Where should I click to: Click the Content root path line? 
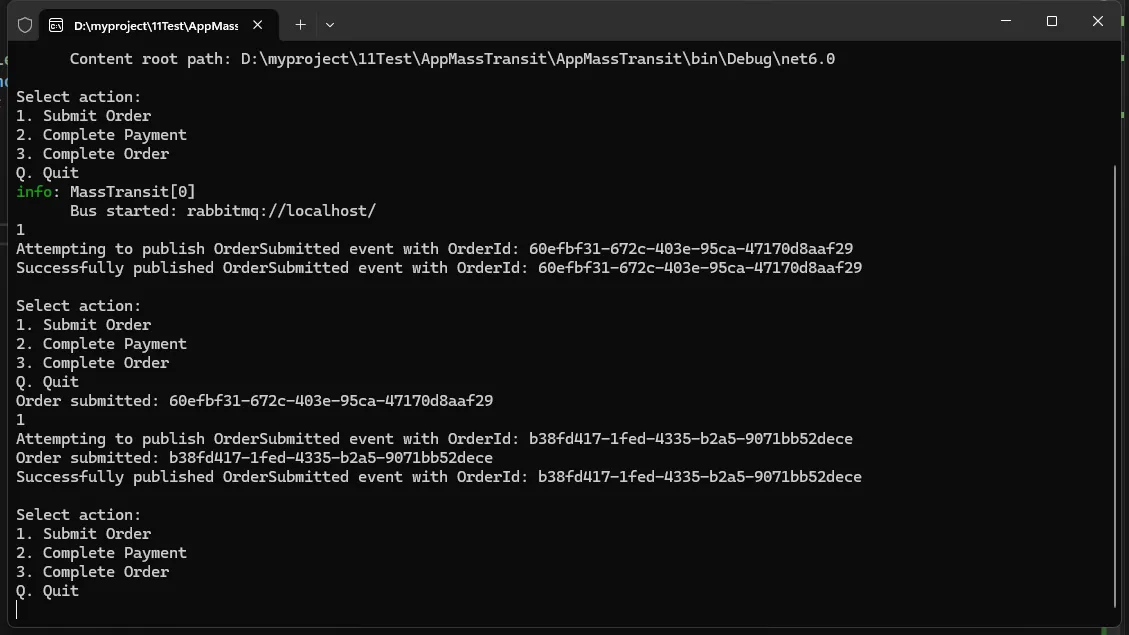[x=452, y=59]
